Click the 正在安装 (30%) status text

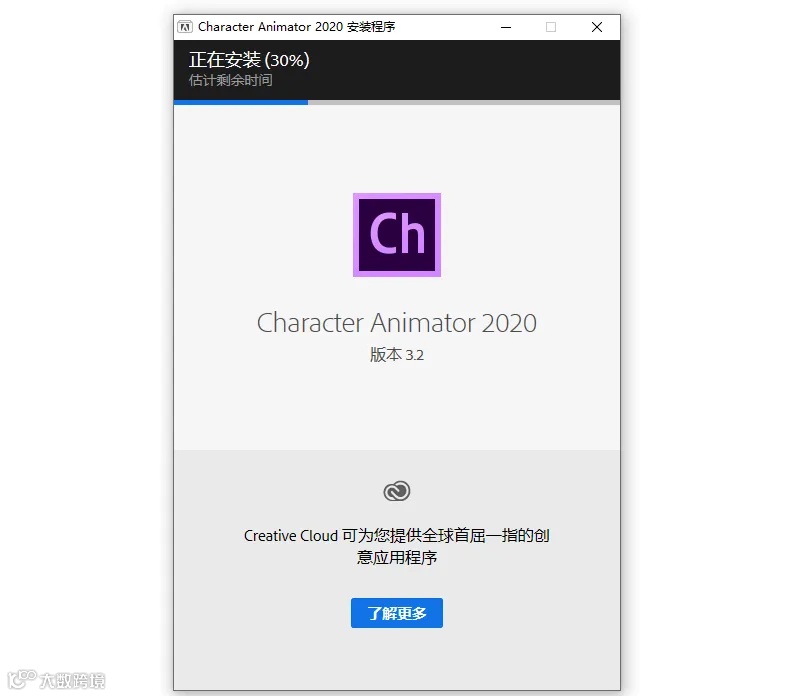249,60
